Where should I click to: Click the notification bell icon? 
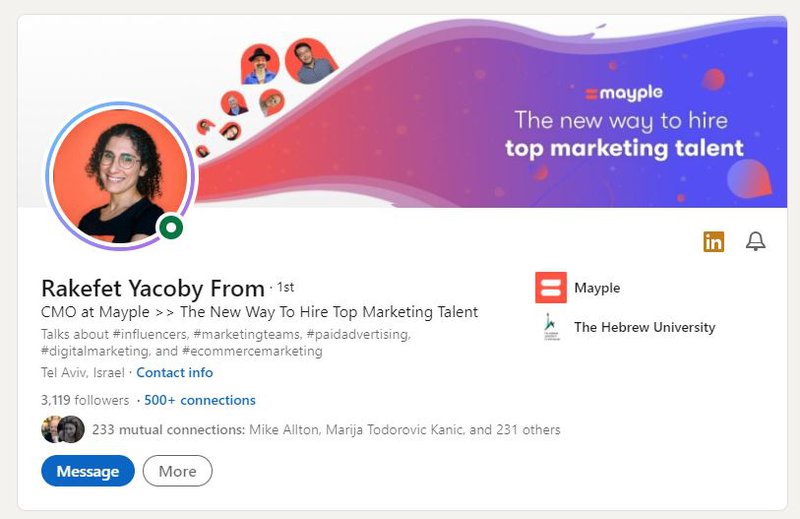click(756, 241)
